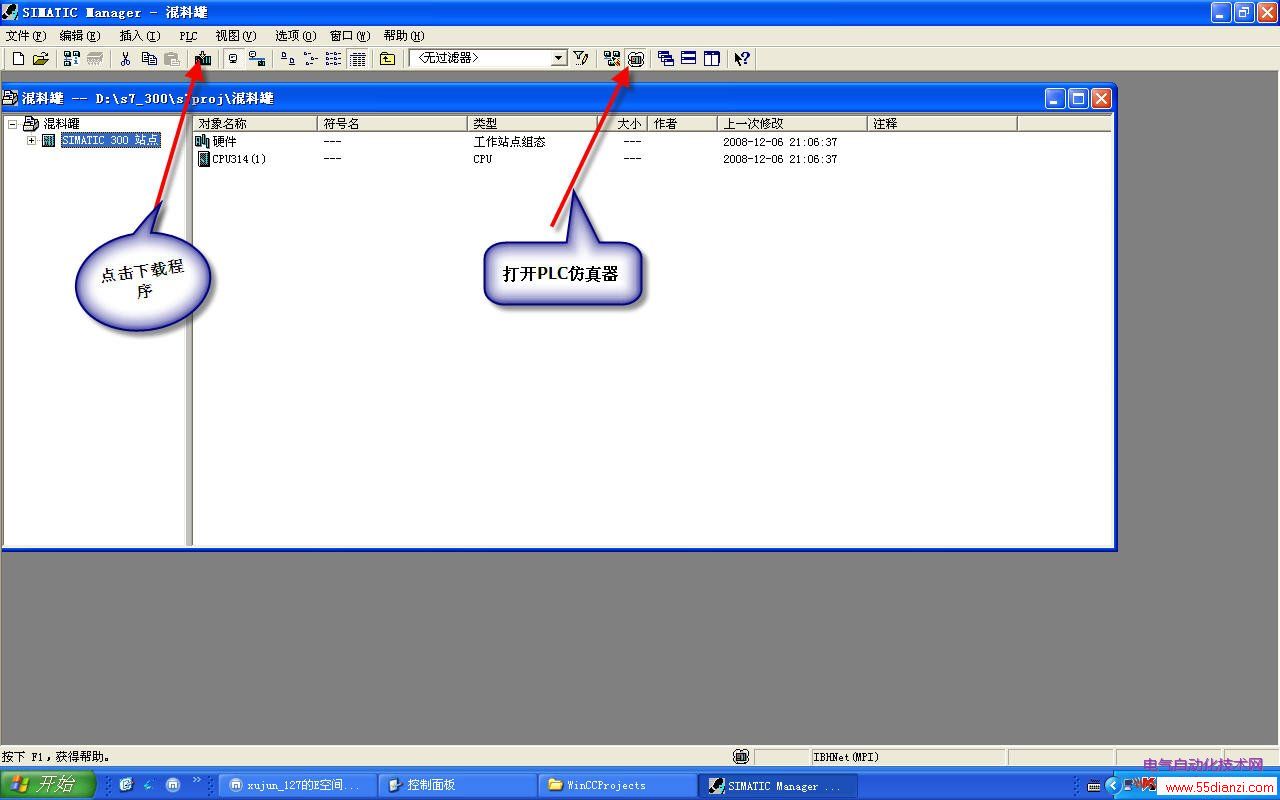Show accessible nodes via toolbar icon

tap(71, 59)
